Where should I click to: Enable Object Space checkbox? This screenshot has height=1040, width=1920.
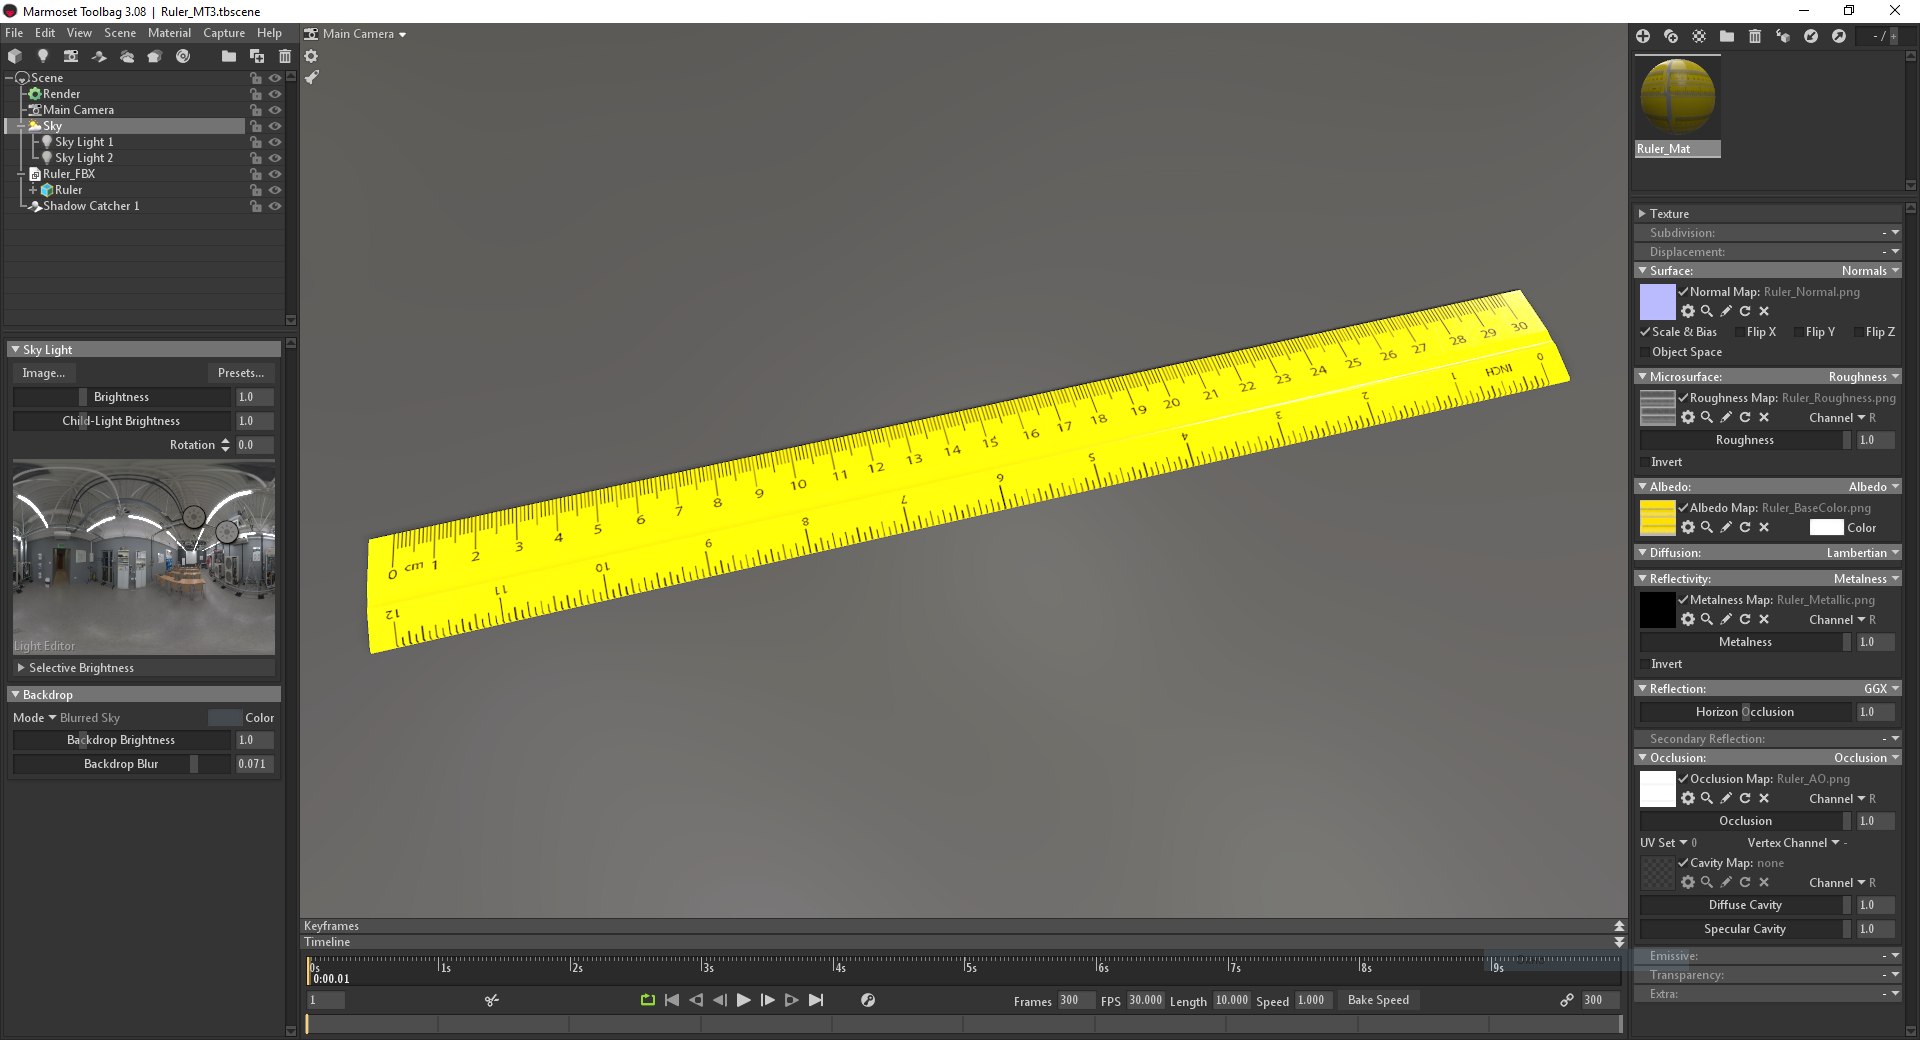click(1645, 352)
